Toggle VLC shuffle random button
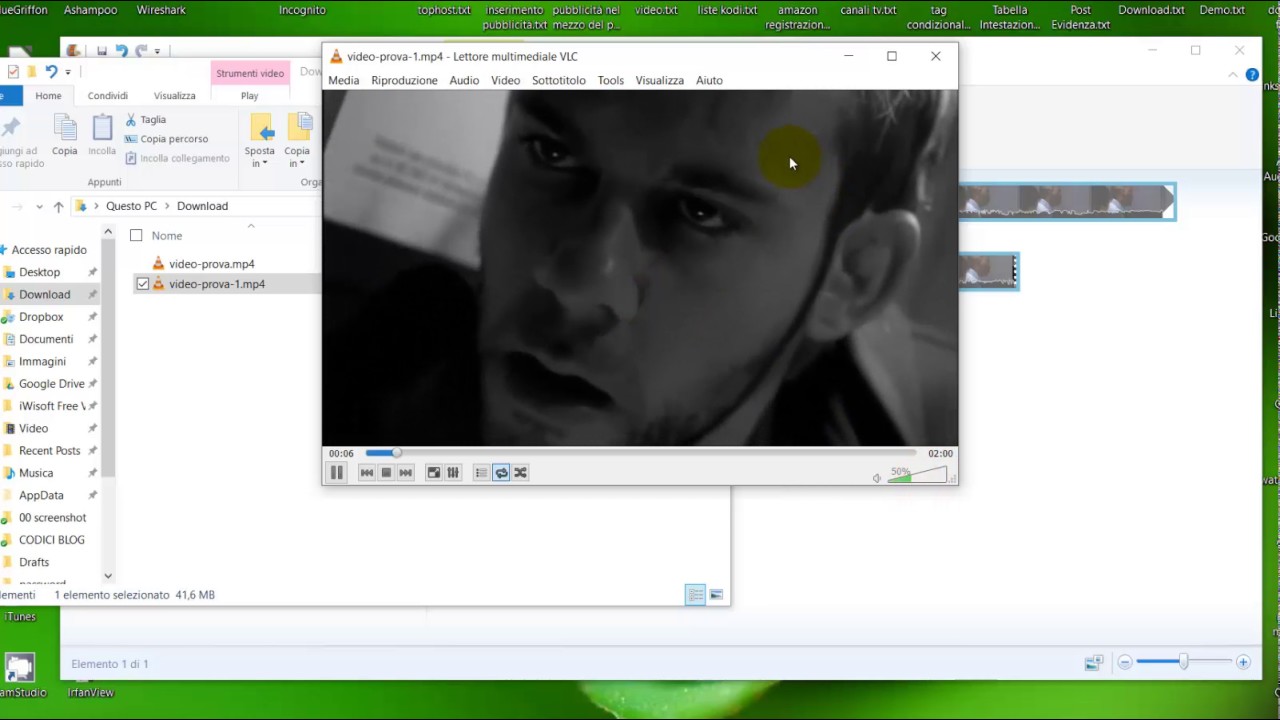This screenshot has width=1280, height=720. click(x=520, y=473)
